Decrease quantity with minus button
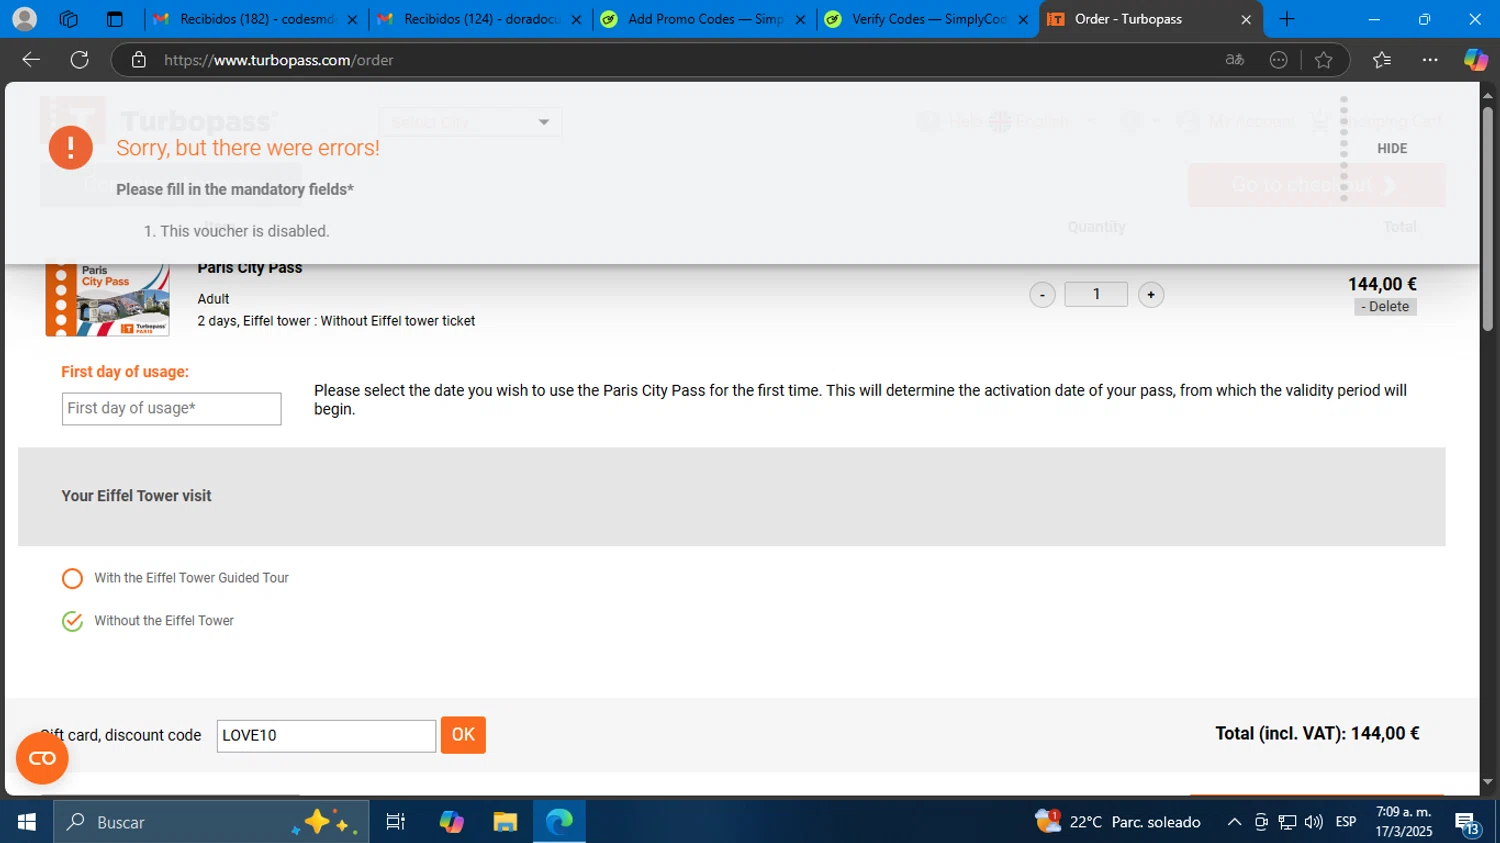The height and width of the screenshot is (843, 1500). (1042, 295)
